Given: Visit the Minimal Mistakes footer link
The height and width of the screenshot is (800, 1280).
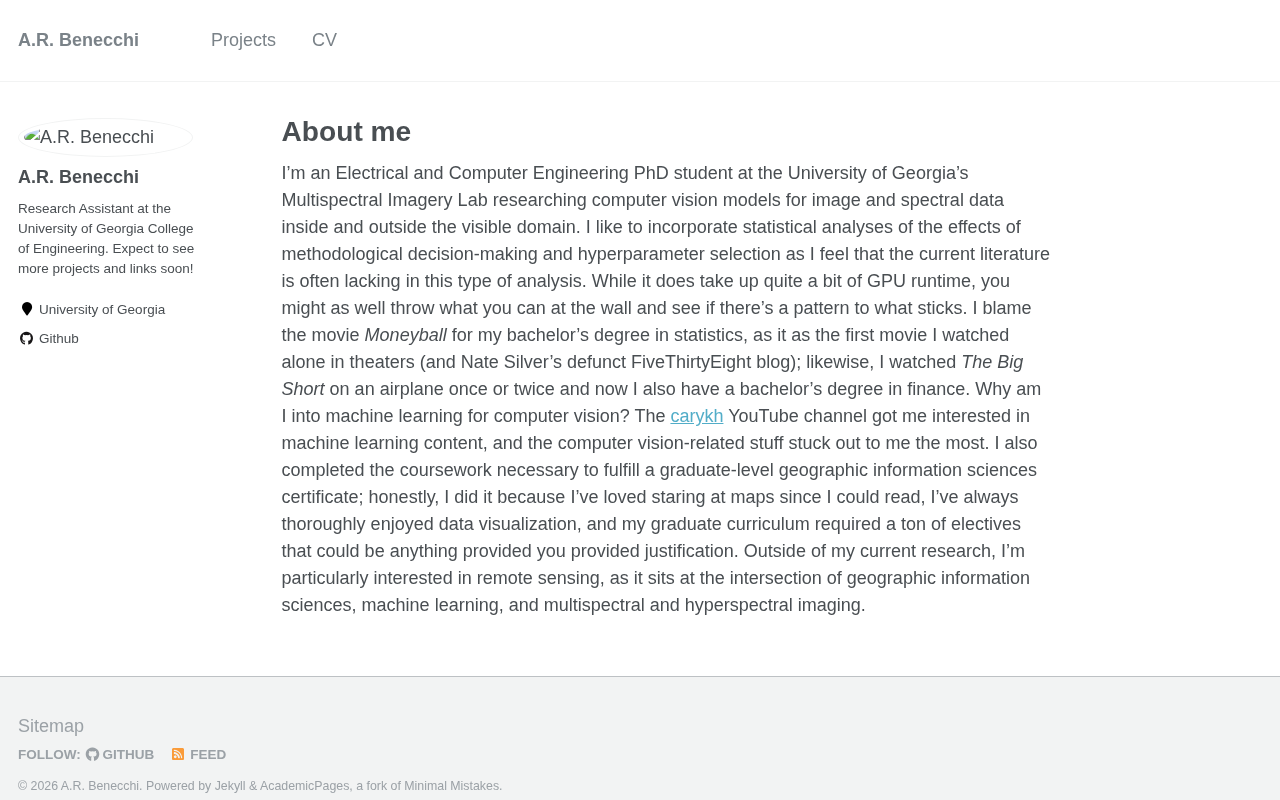Looking at the screenshot, I should click(x=451, y=786).
